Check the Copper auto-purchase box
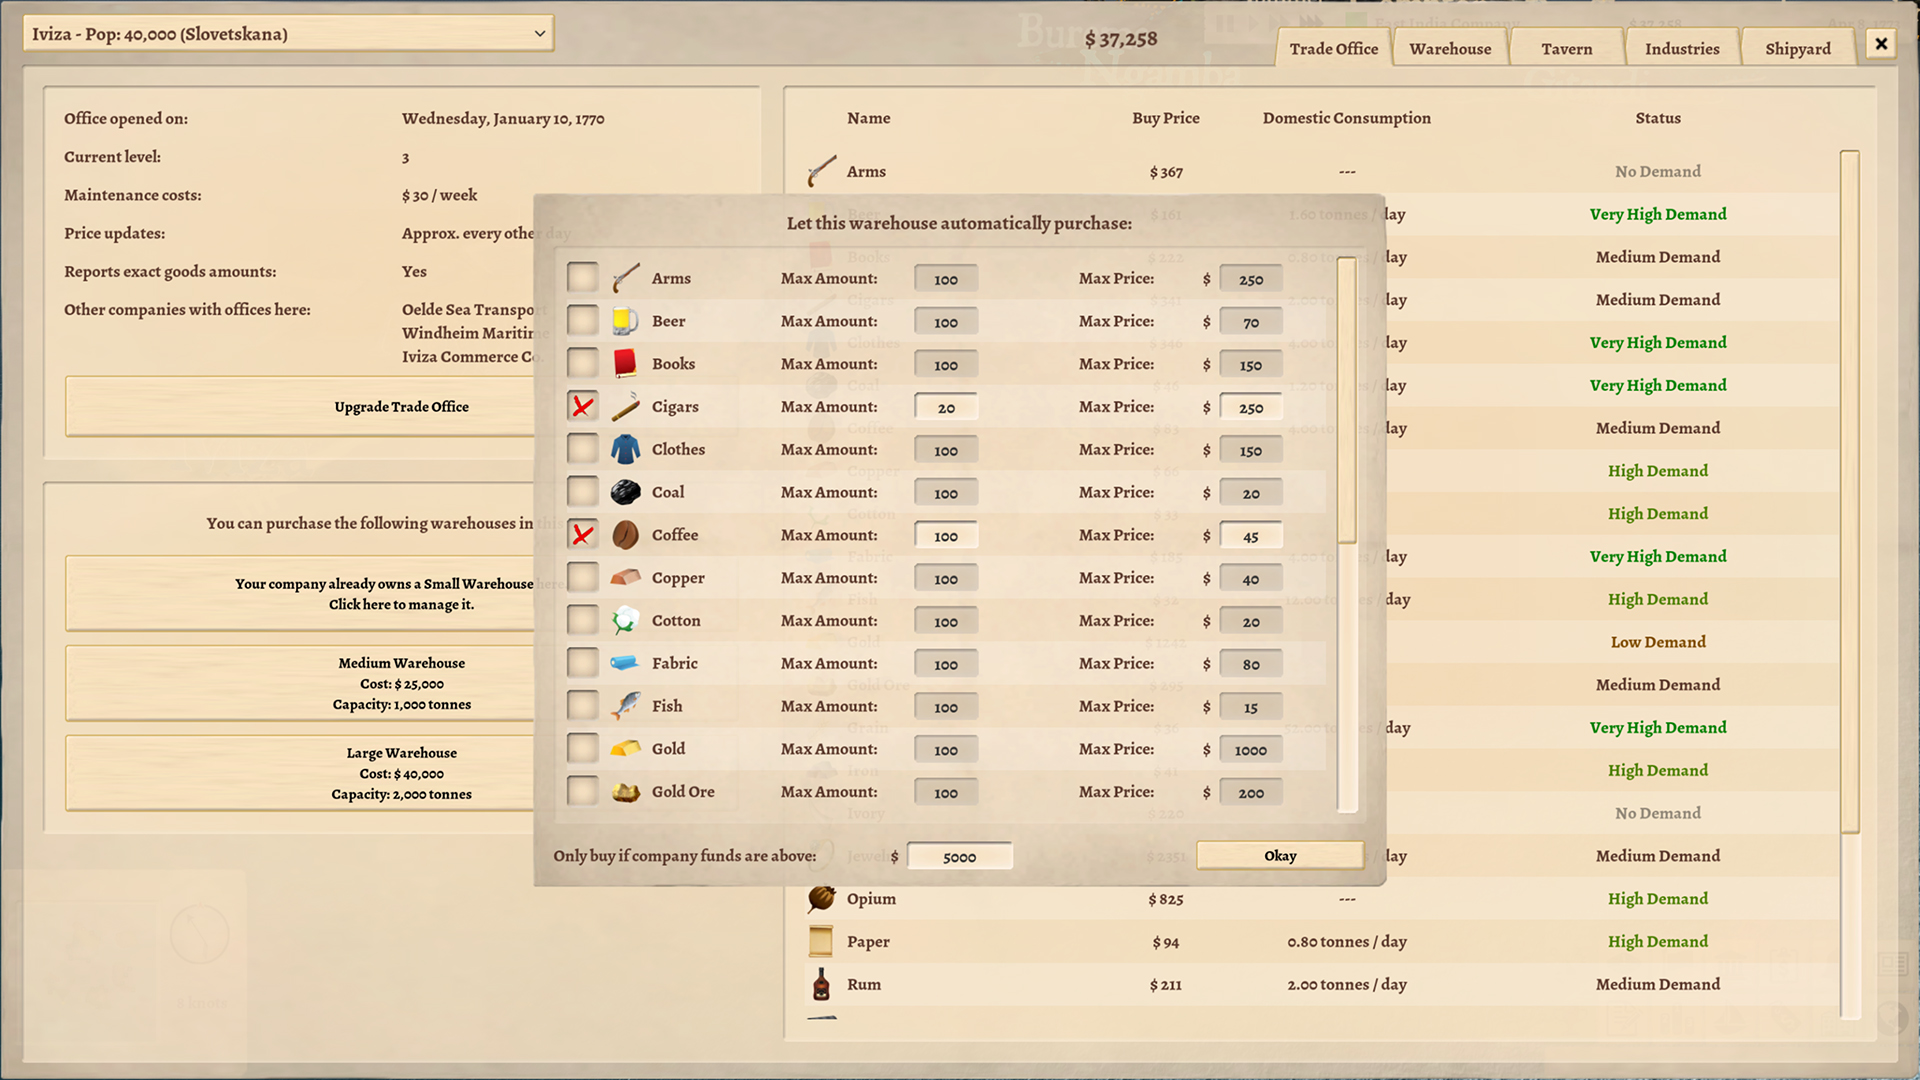1920x1080 pixels. pyautogui.click(x=582, y=577)
